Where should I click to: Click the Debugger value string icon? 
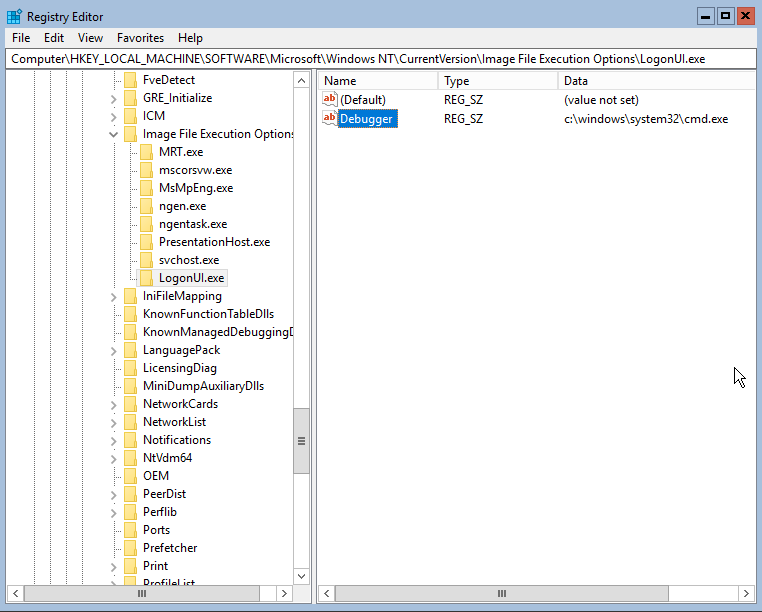click(329, 118)
